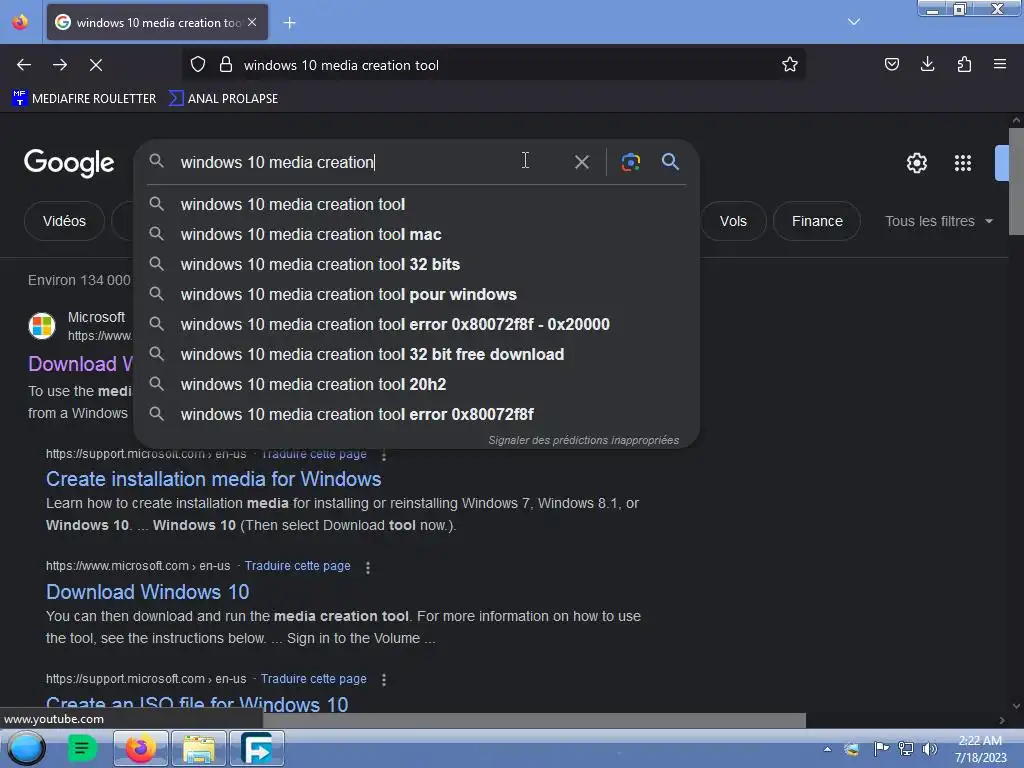The width and height of the screenshot is (1024, 768).
Task: Open the volume speaker icon
Action: (929, 748)
